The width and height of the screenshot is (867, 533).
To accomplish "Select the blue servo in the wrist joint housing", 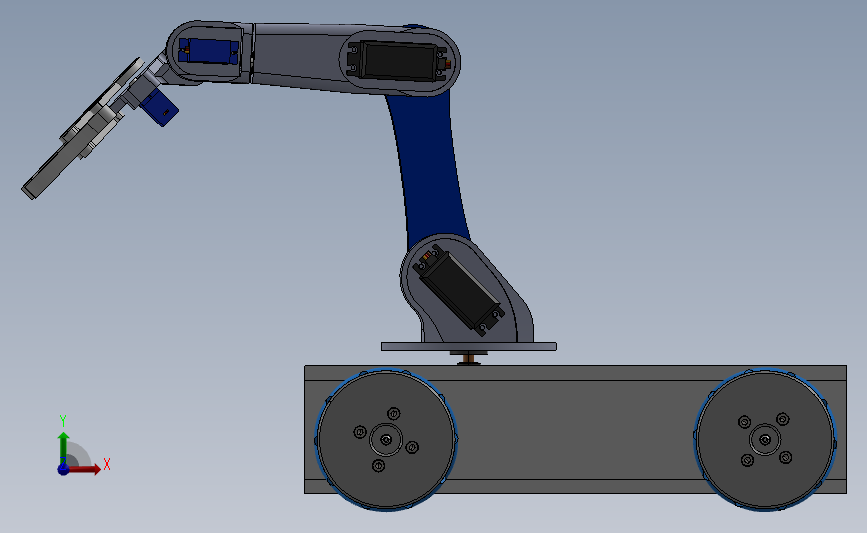I will pos(209,51).
